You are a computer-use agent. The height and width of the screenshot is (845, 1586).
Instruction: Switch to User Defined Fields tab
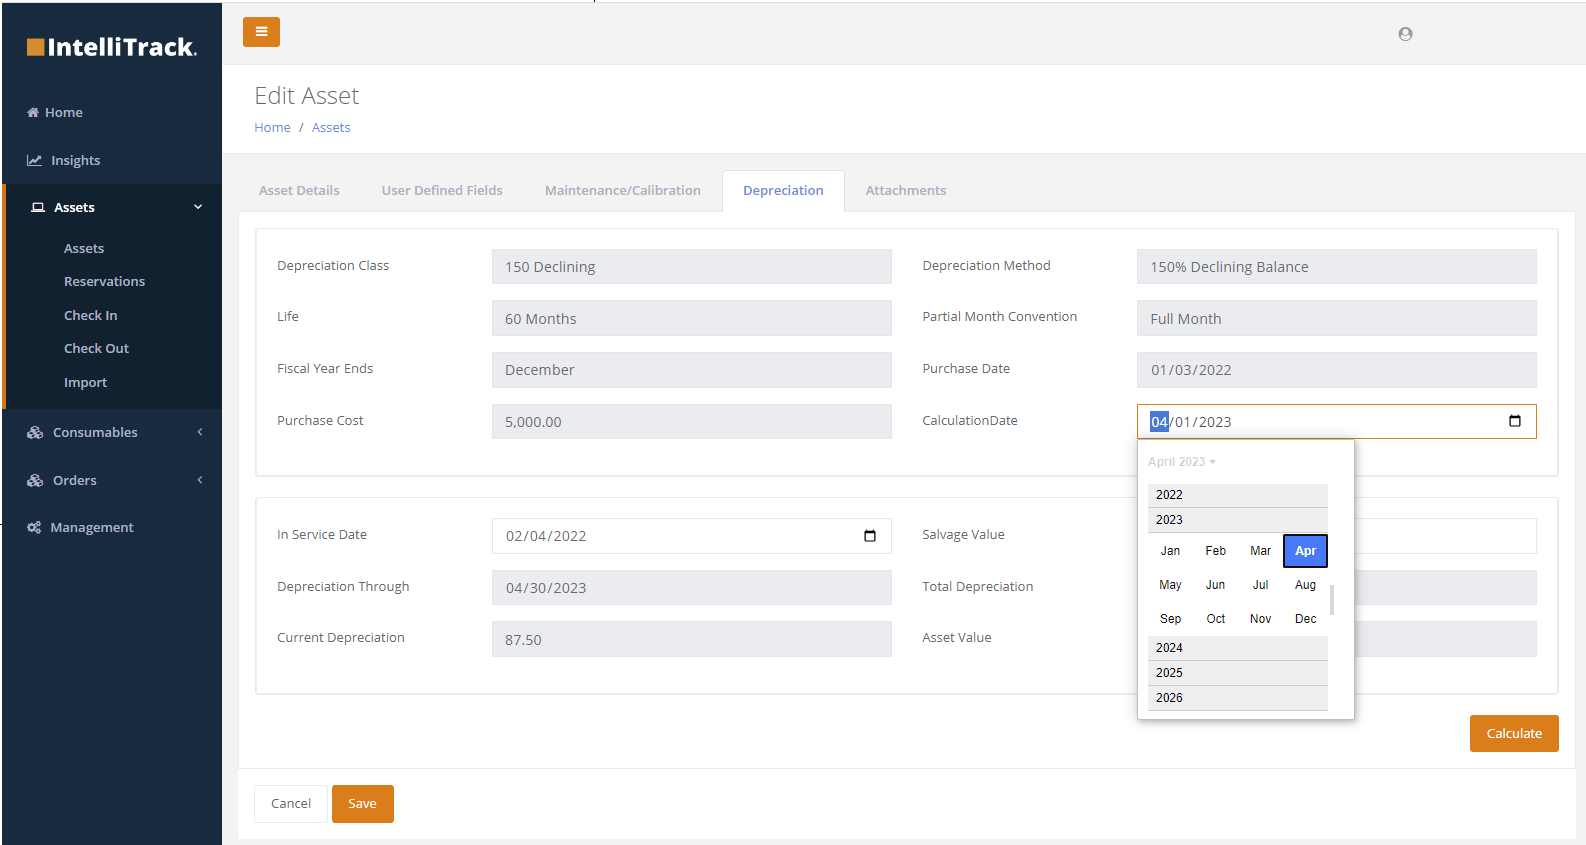(442, 190)
